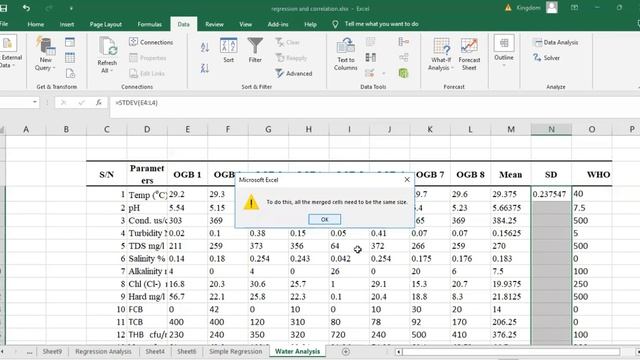
Task: Open the Sort dialog button
Action: click(229, 50)
